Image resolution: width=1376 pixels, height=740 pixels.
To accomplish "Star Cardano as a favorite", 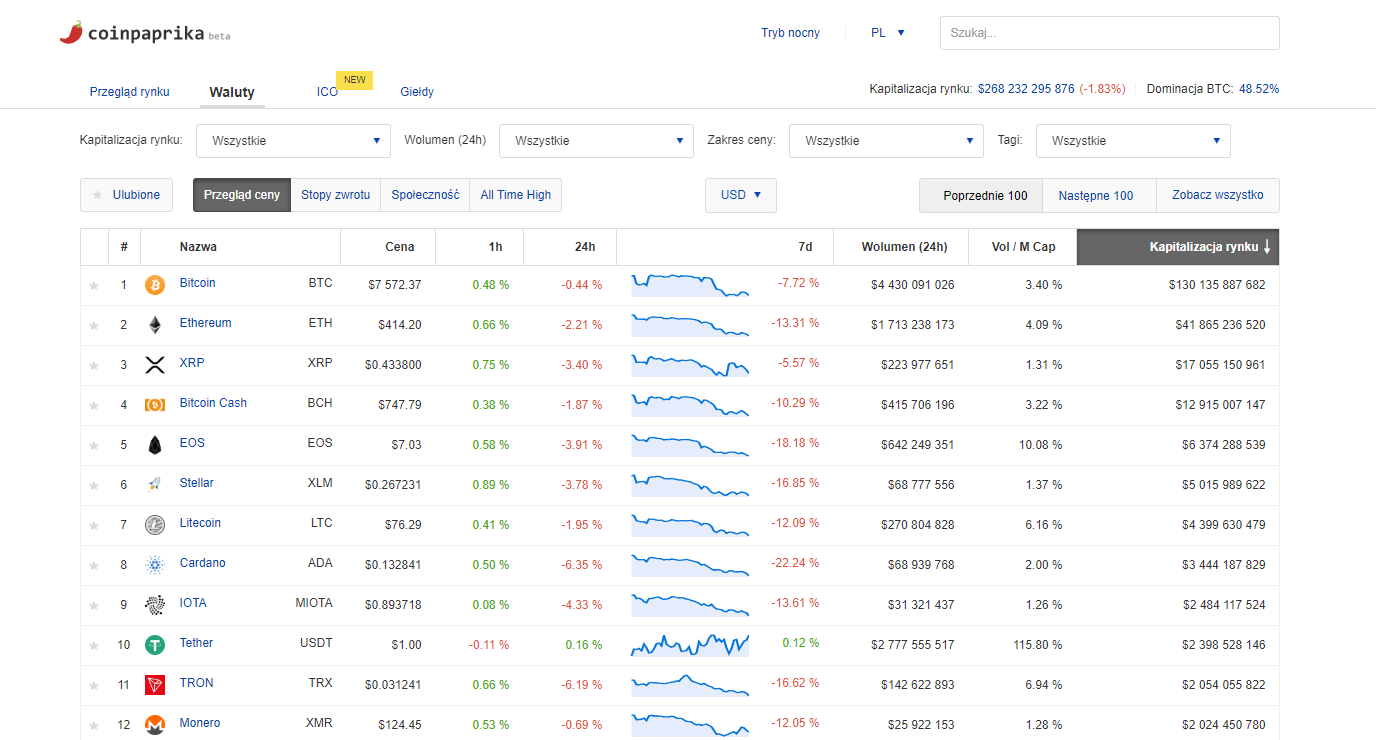I will point(94,565).
